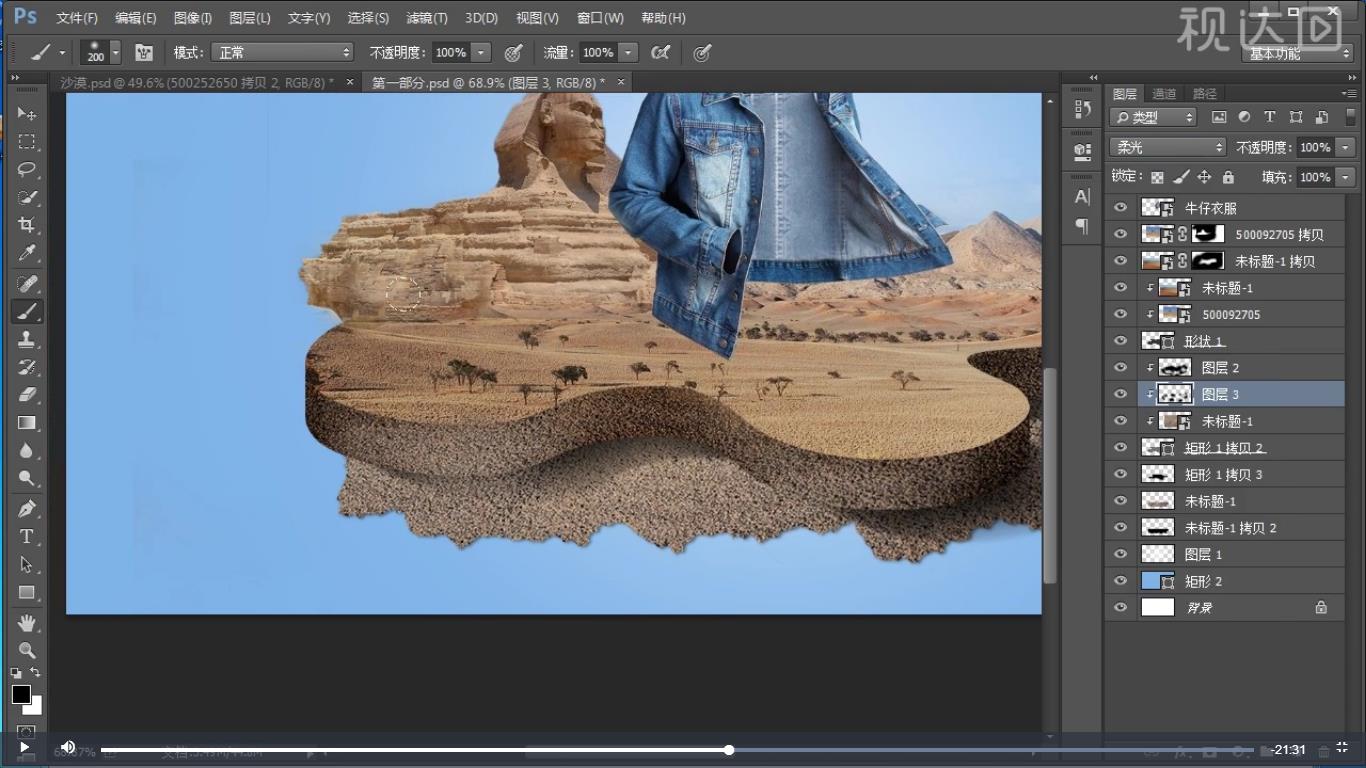Choose the Eyedropper tool
1366x768 pixels.
27,253
